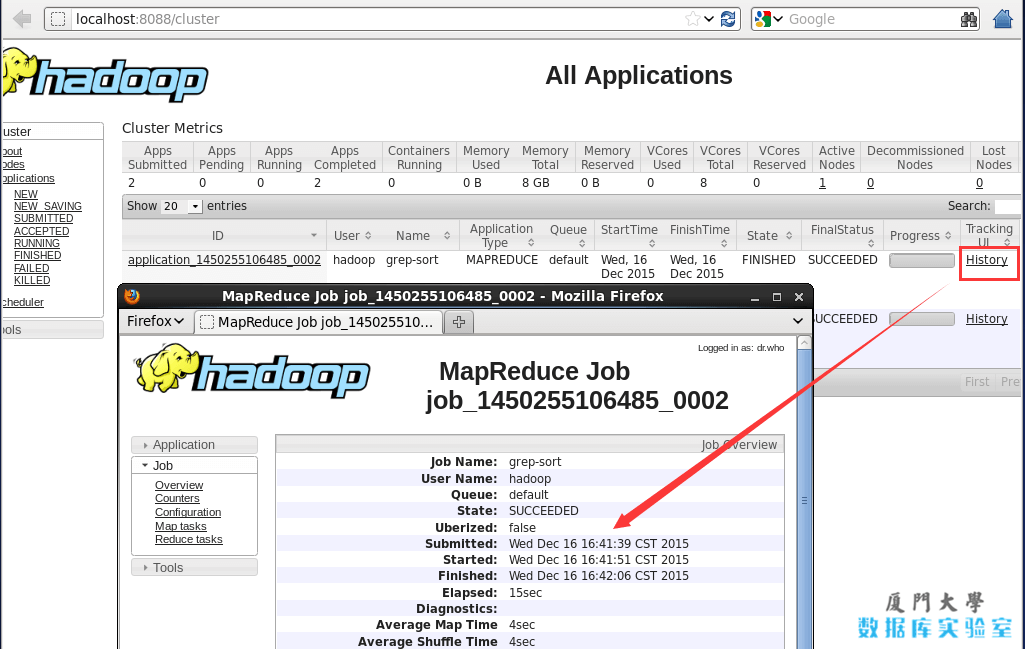Click Lost Nodes count link
Viewport: 1025px width, 649px height.
click(979, 184)
